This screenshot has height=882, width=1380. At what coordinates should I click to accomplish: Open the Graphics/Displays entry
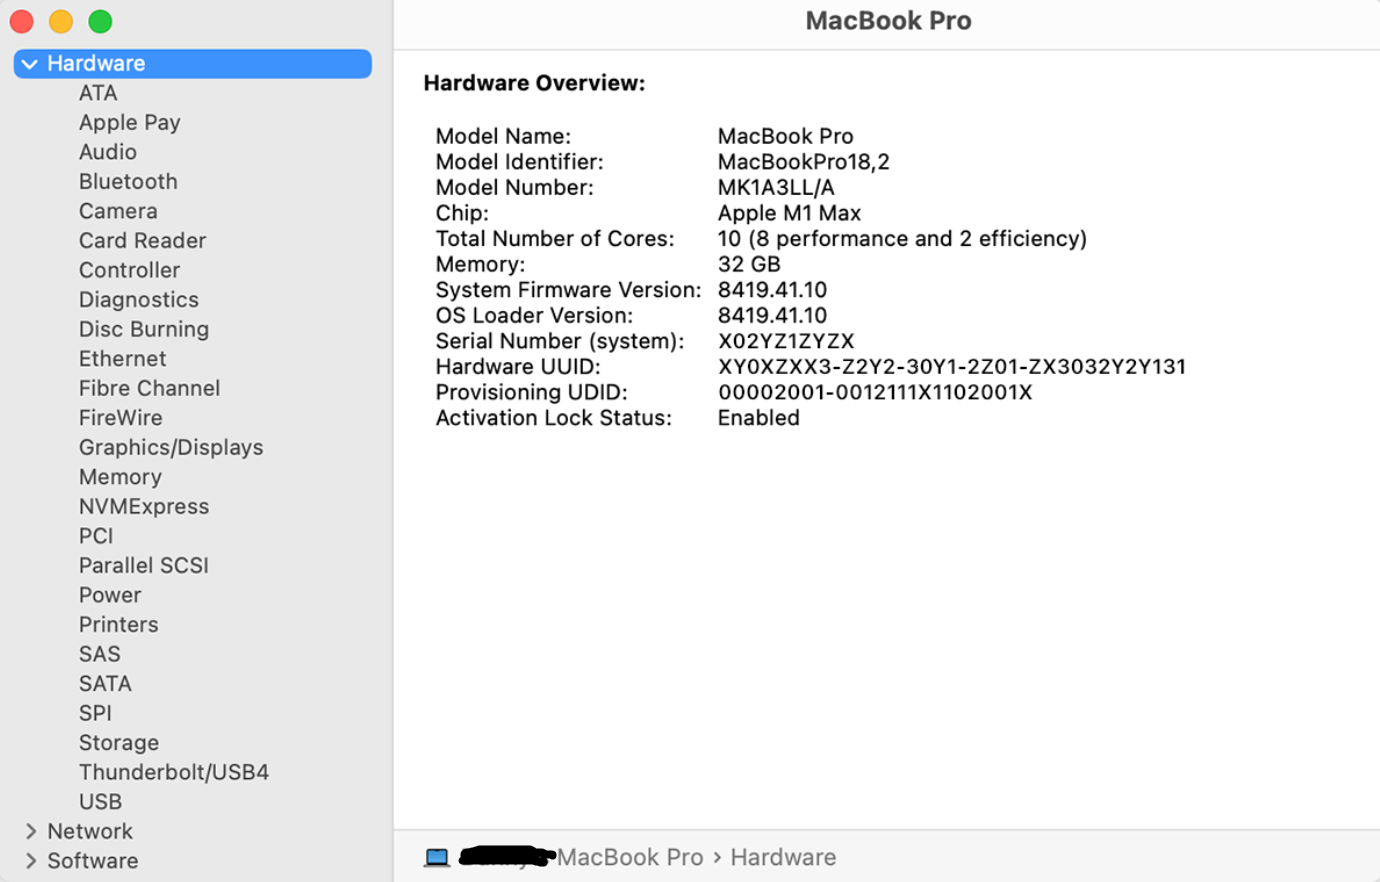(x=171, y=448)
